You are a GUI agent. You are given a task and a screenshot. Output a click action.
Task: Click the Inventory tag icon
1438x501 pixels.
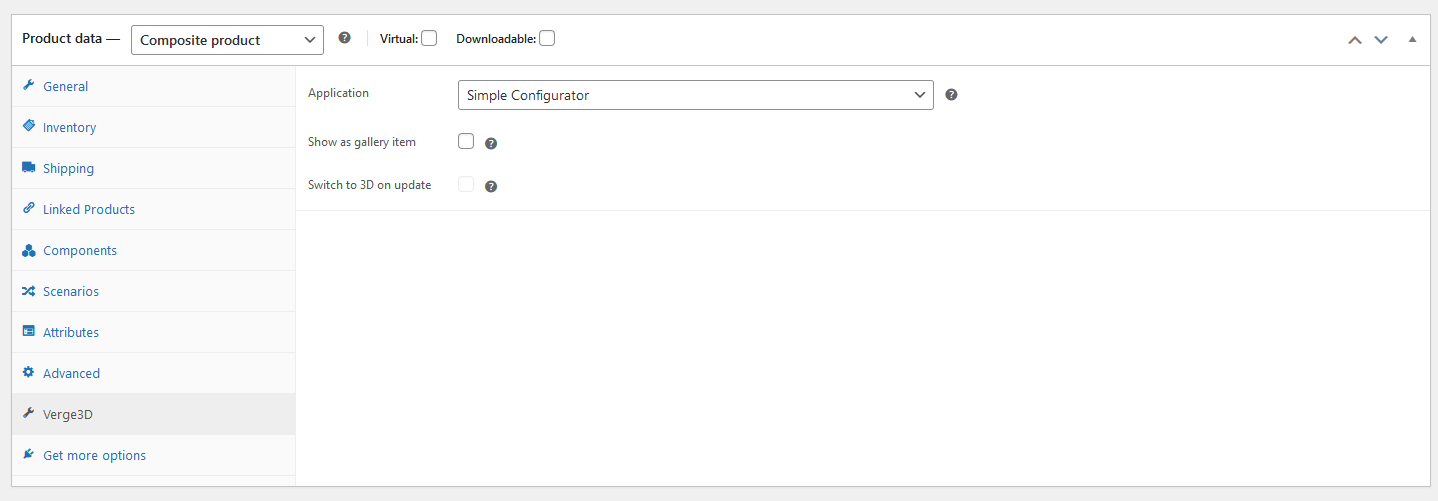(28, 127)
